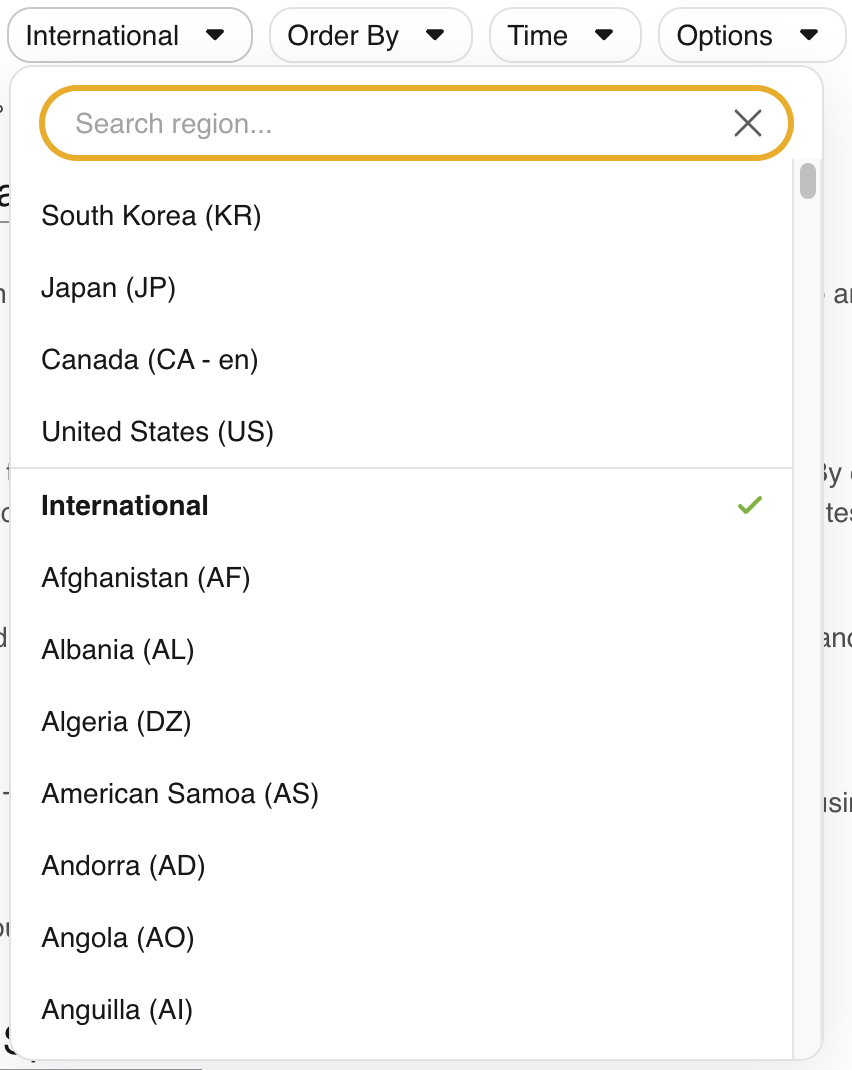Choose Japan (JP) from the list

tap(402, 288)
